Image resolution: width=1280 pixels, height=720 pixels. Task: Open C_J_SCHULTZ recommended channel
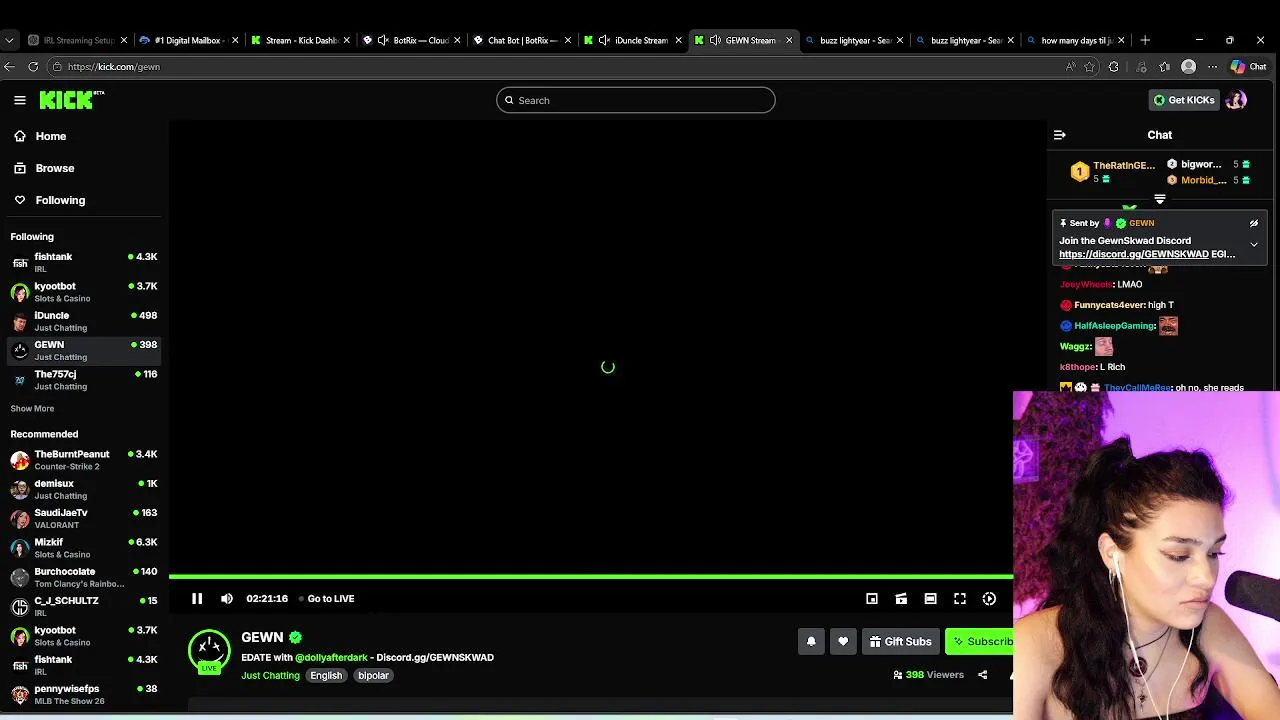pyautogui.click(x=84, y=606)
